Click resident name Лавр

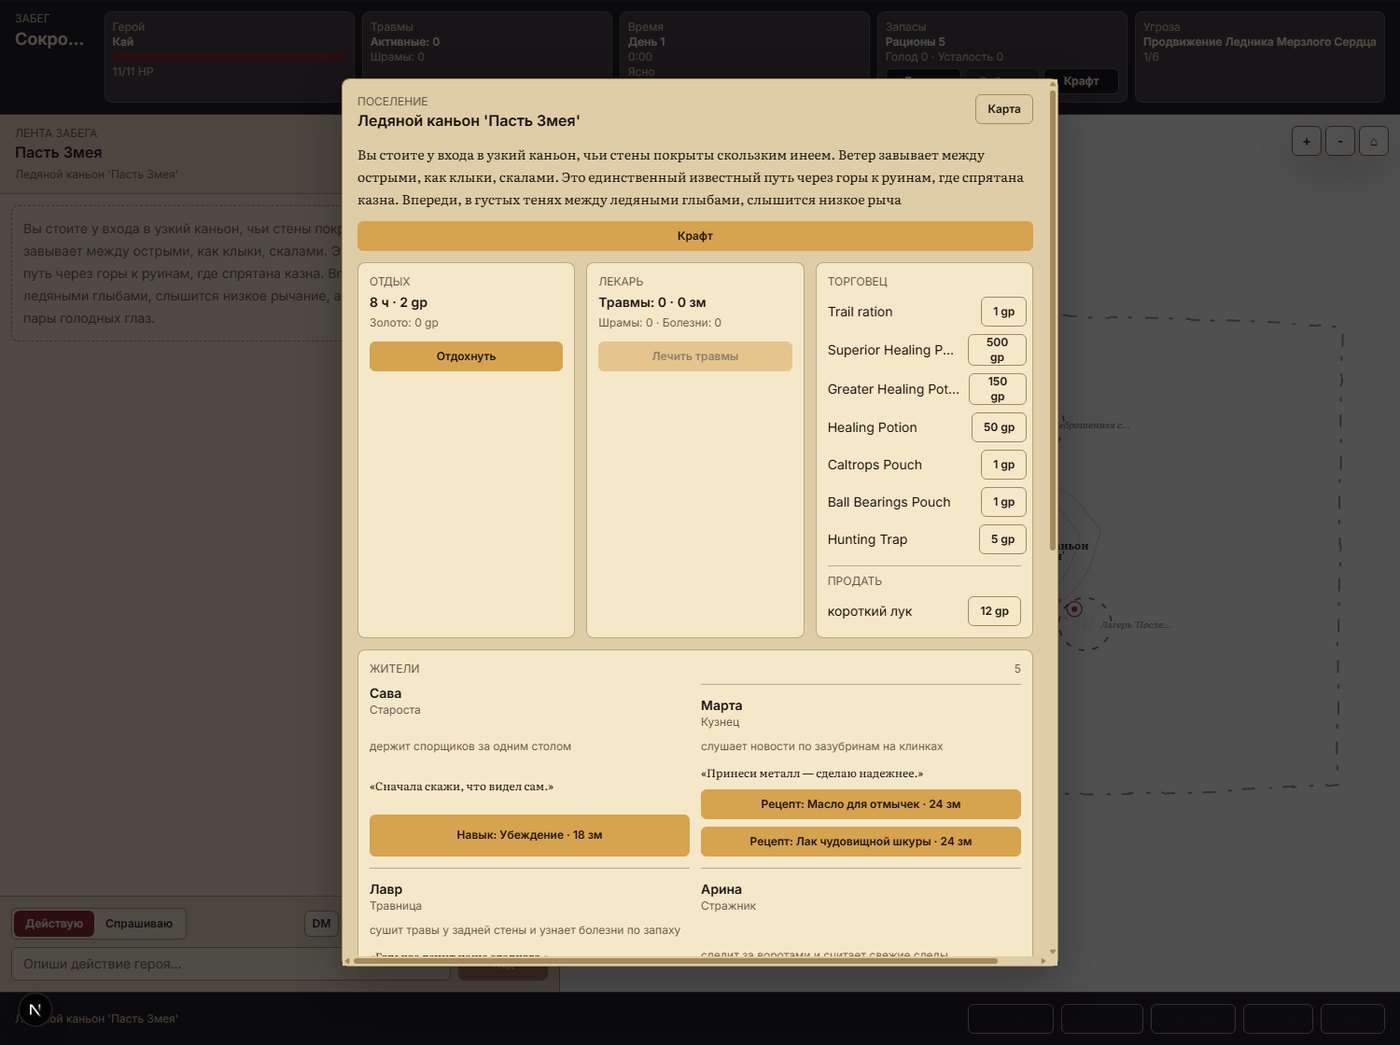[386, 889]
